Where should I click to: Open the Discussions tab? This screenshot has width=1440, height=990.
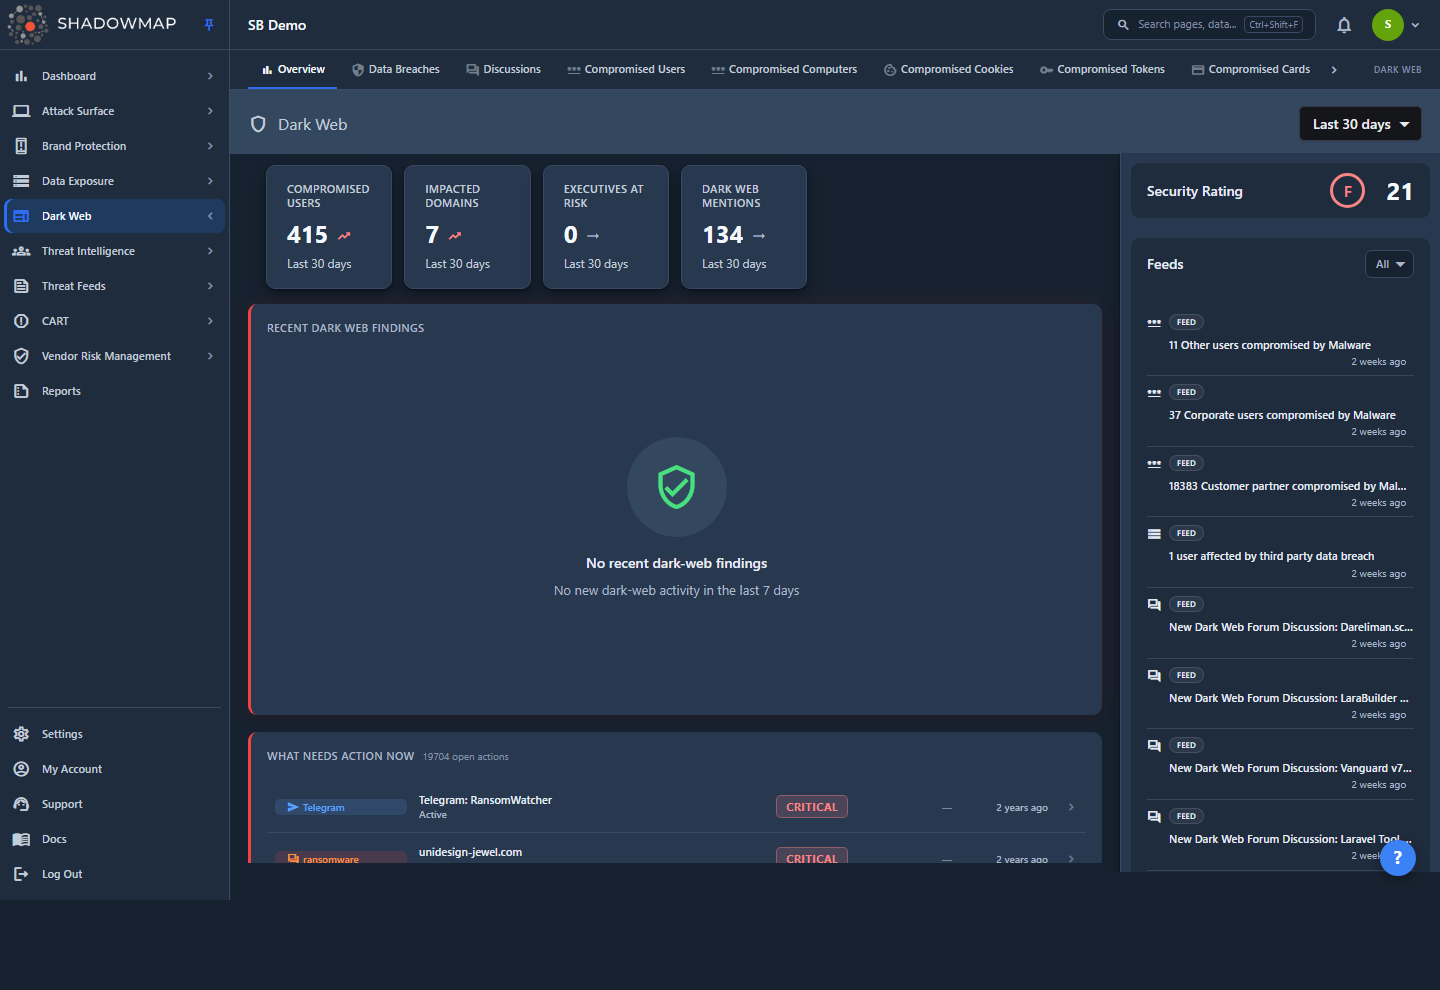503,69
